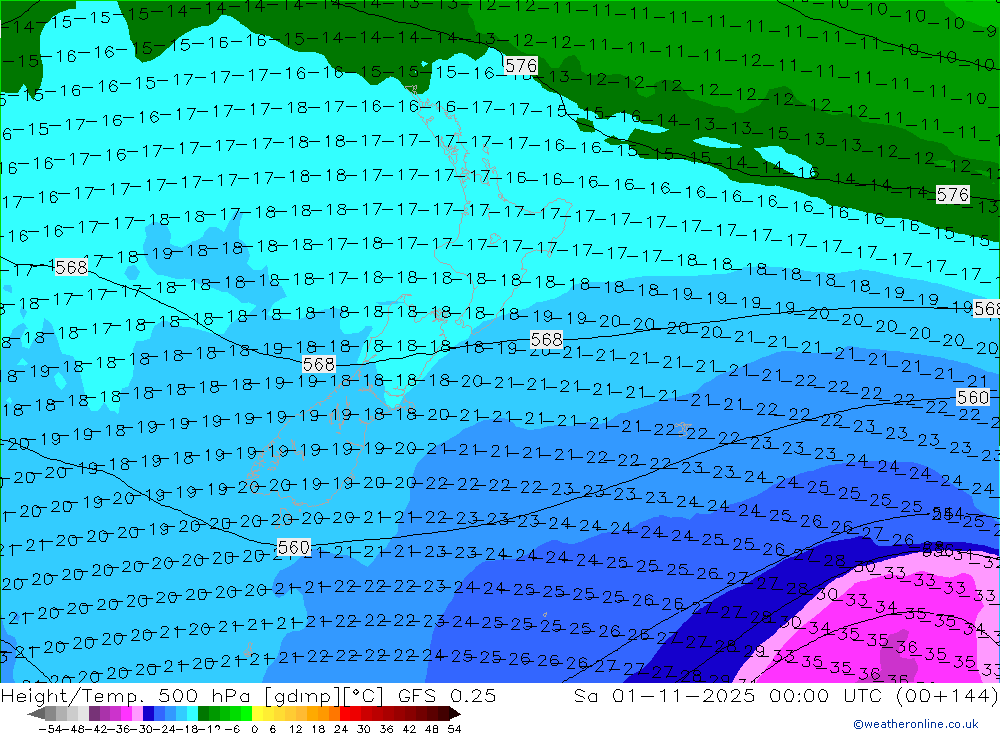The width and height of the screenshot is (1000, 733).
Task: Click the '(00+144)' forecast hour text
Action: pos(947,695)
